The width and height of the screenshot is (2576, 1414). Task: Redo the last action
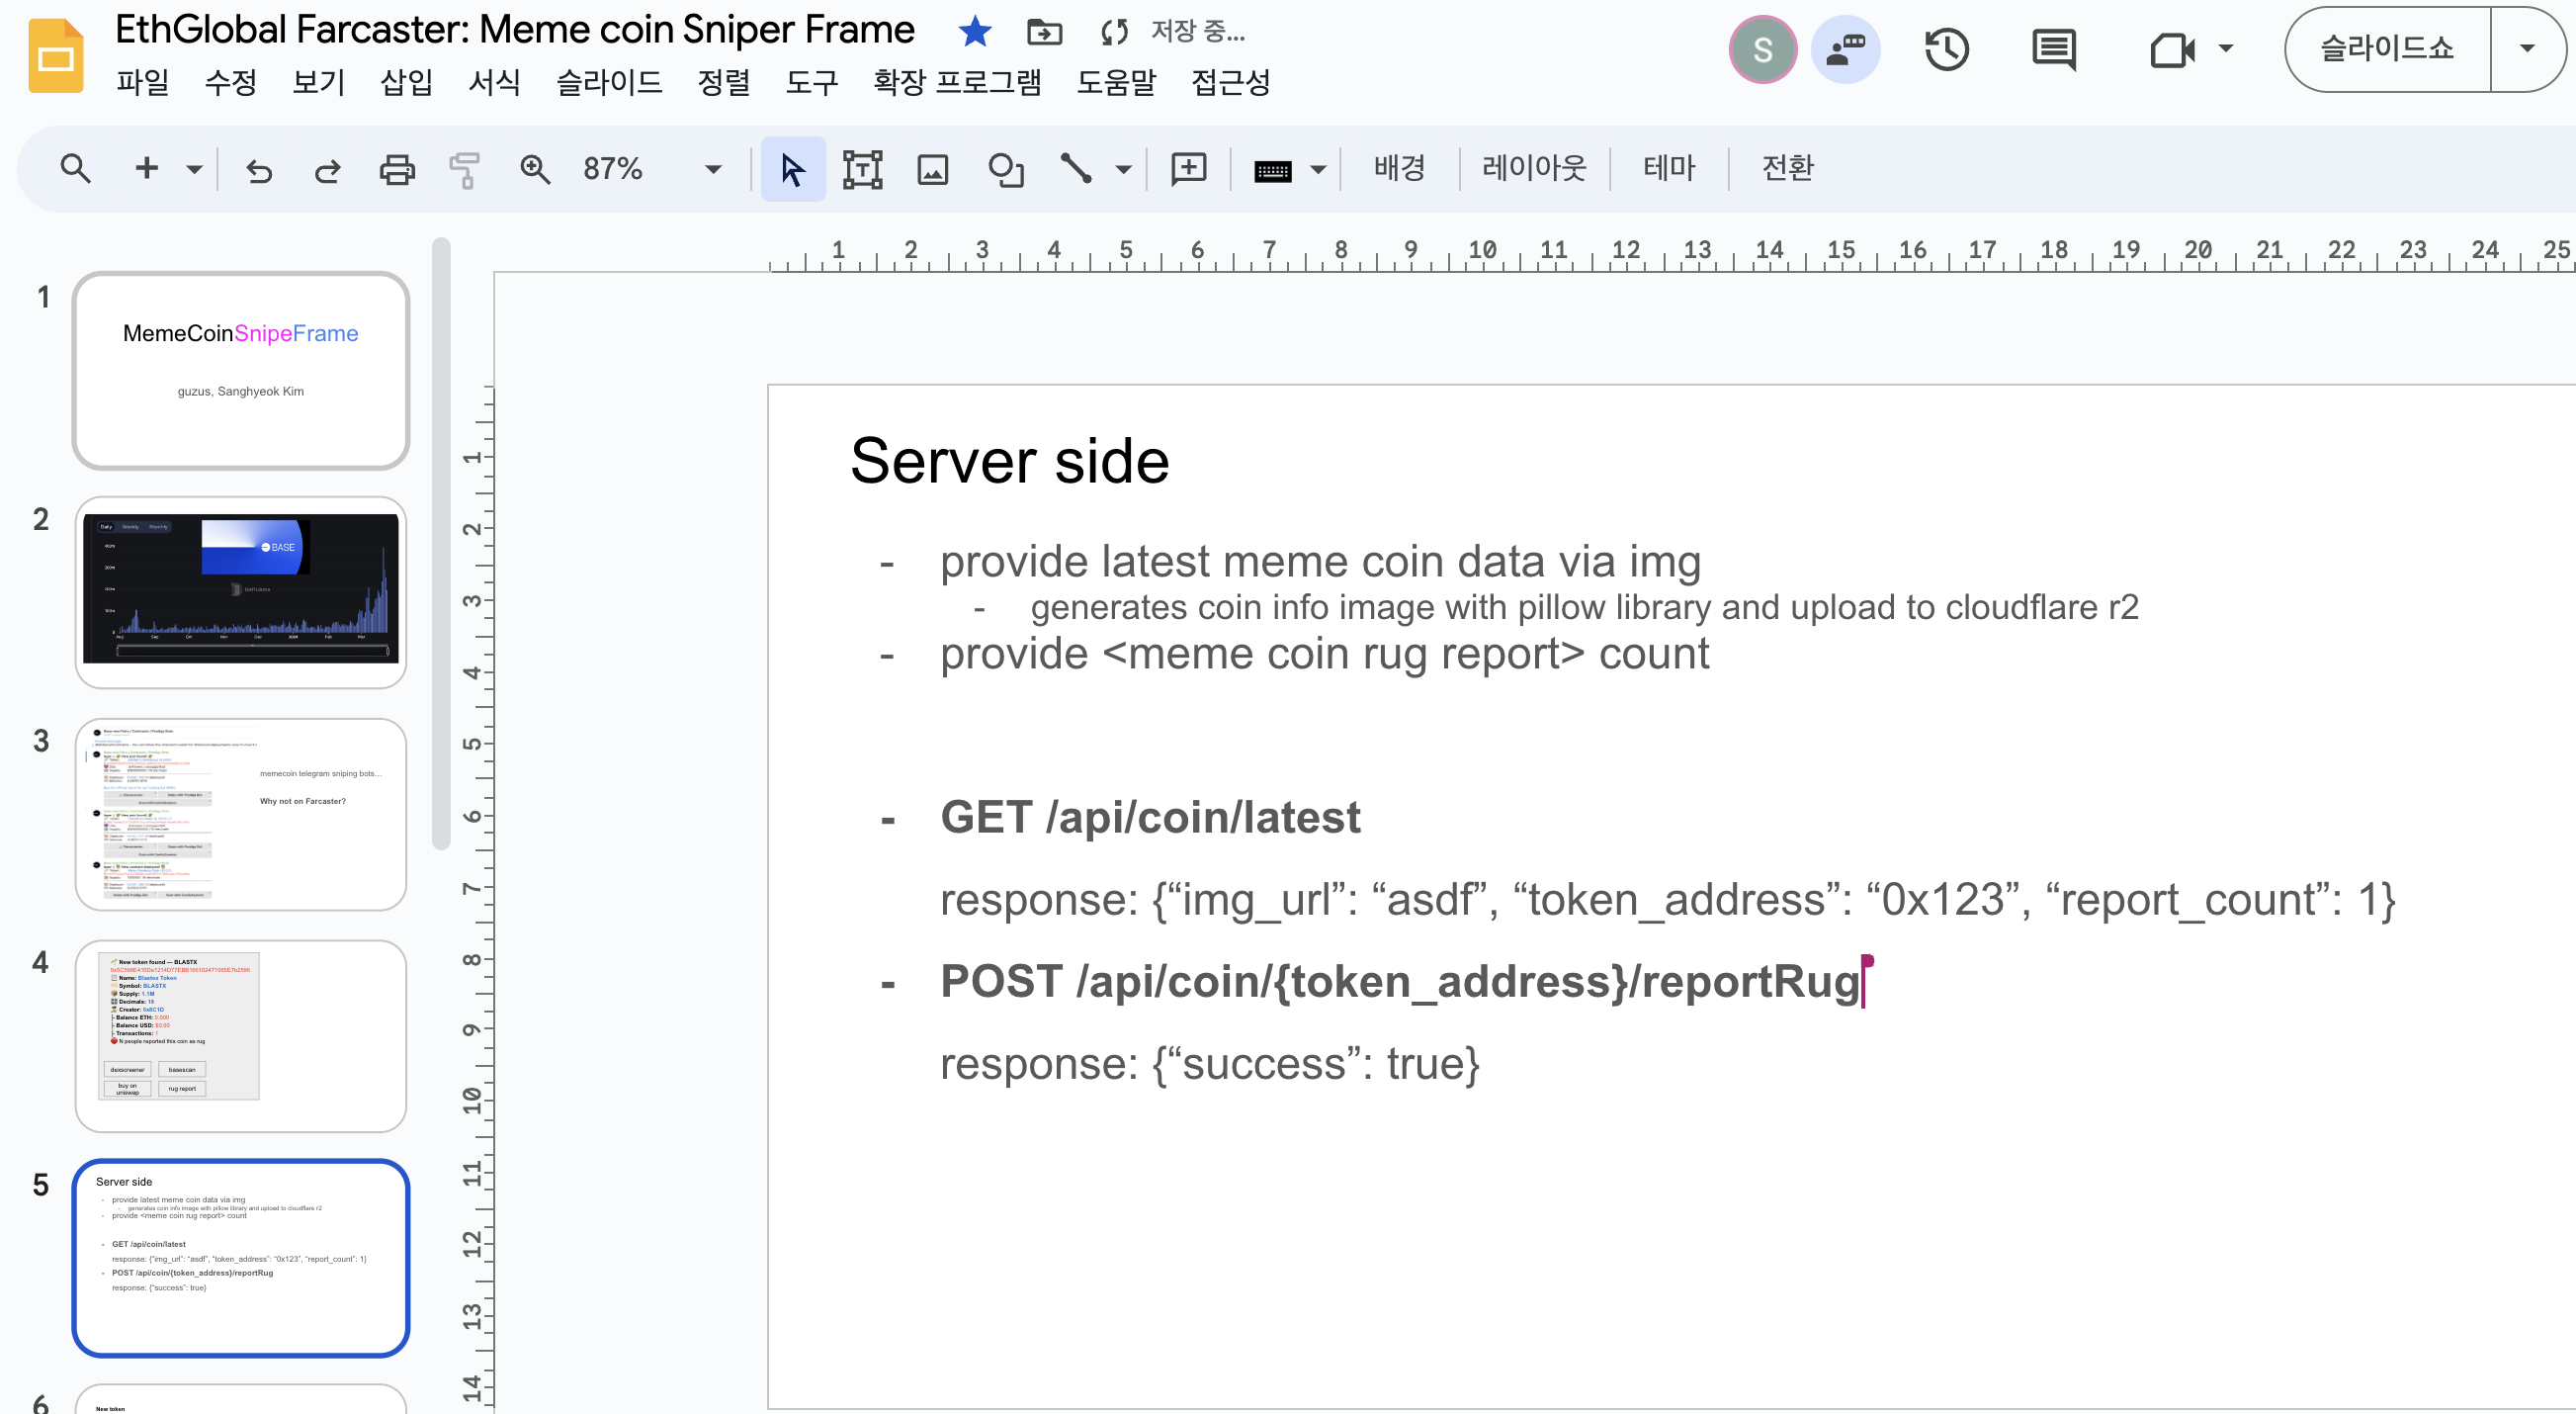point(327,171)
